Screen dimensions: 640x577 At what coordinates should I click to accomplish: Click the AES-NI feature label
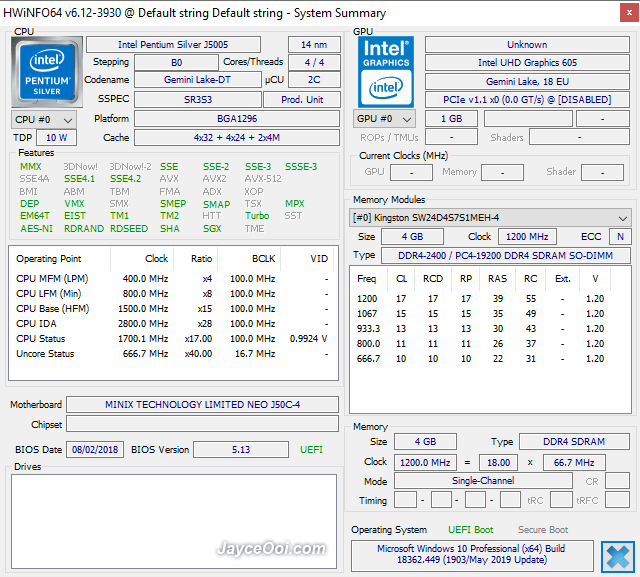[36, 229]
